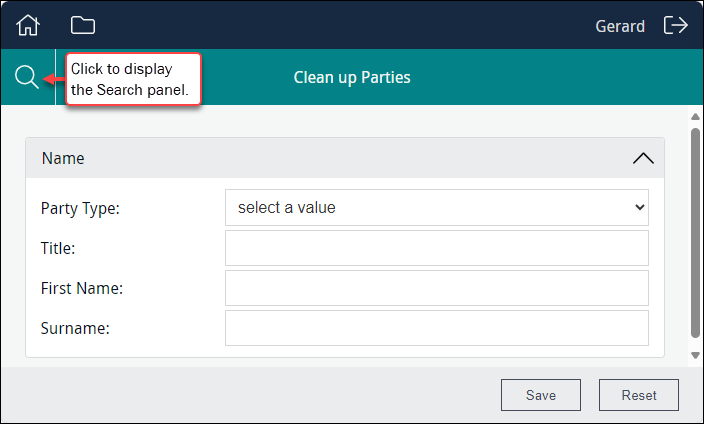Open the Party Type dropdown
The width and height of the screenshot is (704, 424).
tap(436, 208)
